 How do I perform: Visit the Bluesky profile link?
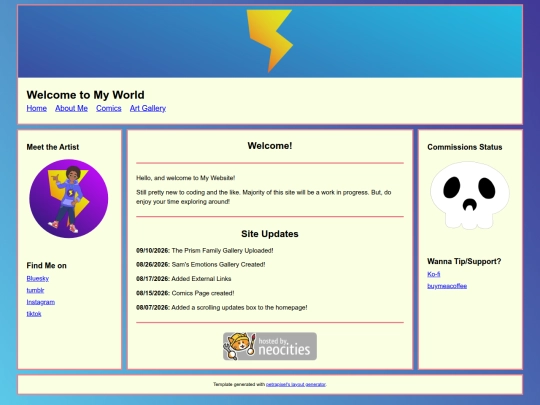pyautogui.click(x=38, y=278)
